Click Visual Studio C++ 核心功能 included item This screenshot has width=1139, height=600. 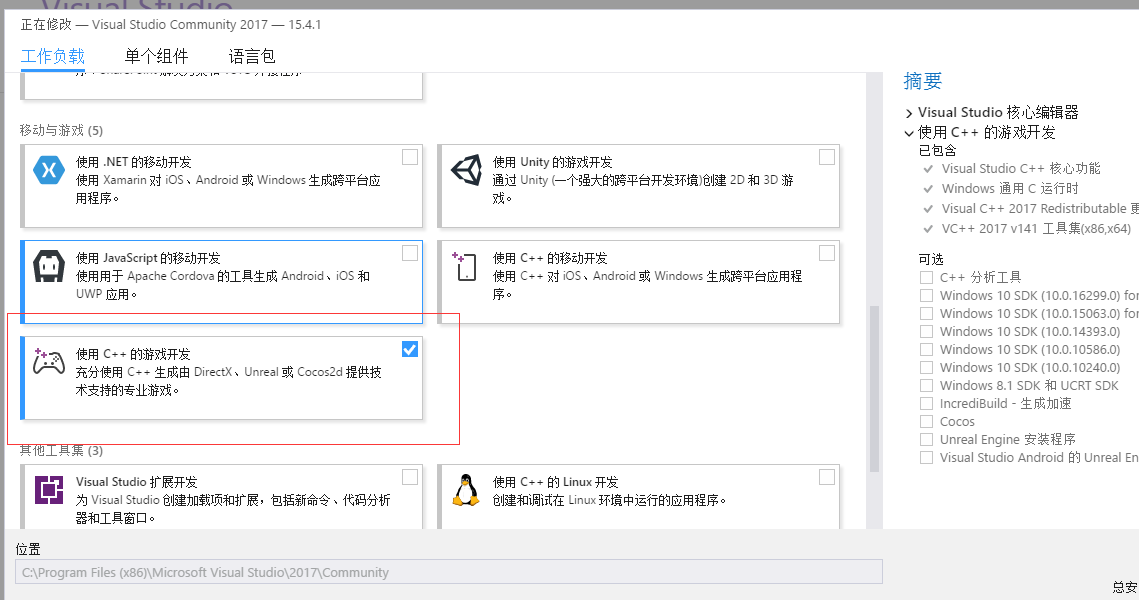(x=1021, y=169)
